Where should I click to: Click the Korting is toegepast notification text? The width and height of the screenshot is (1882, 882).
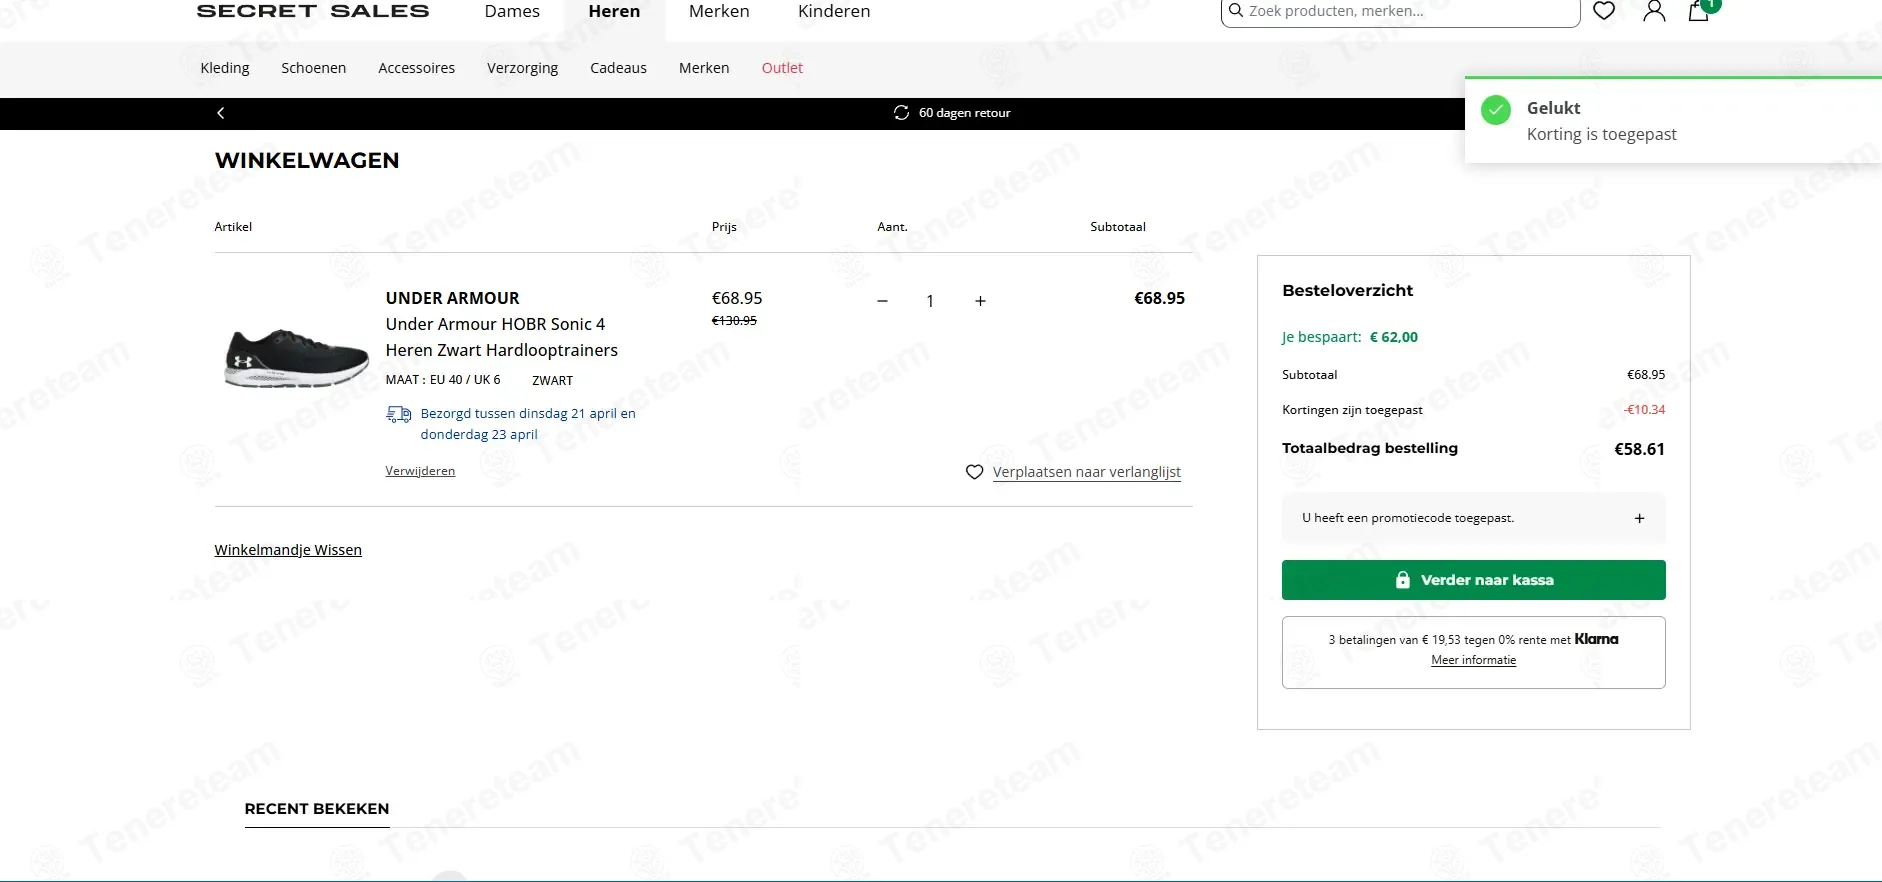pyautogui.click(x=1602, y=134)
